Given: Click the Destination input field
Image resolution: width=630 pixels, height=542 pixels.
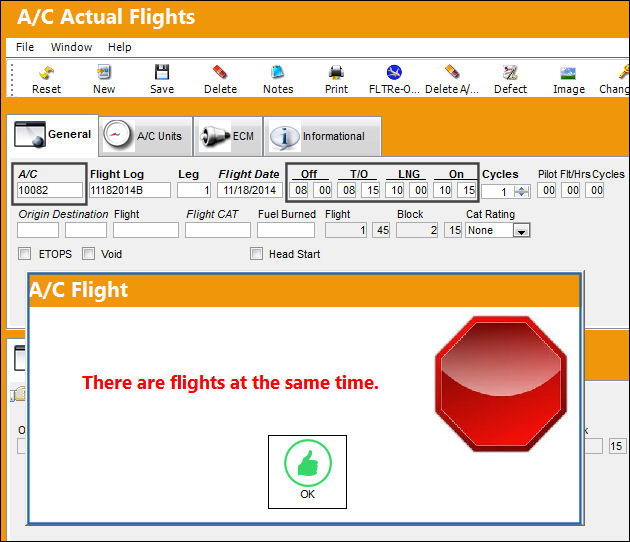Looking at the screenshot, I should tap(86, 230).
